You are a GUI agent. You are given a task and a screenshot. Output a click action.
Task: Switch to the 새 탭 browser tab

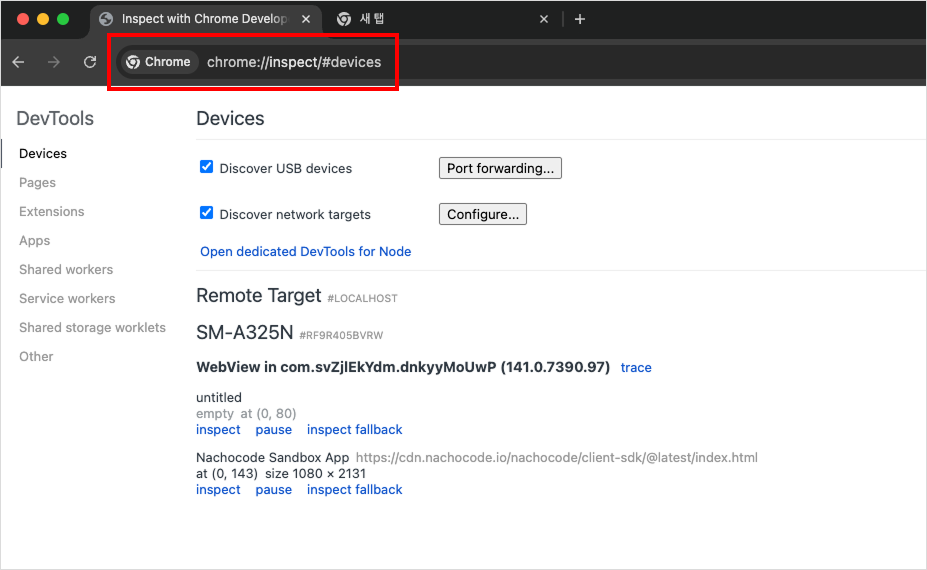442,19
